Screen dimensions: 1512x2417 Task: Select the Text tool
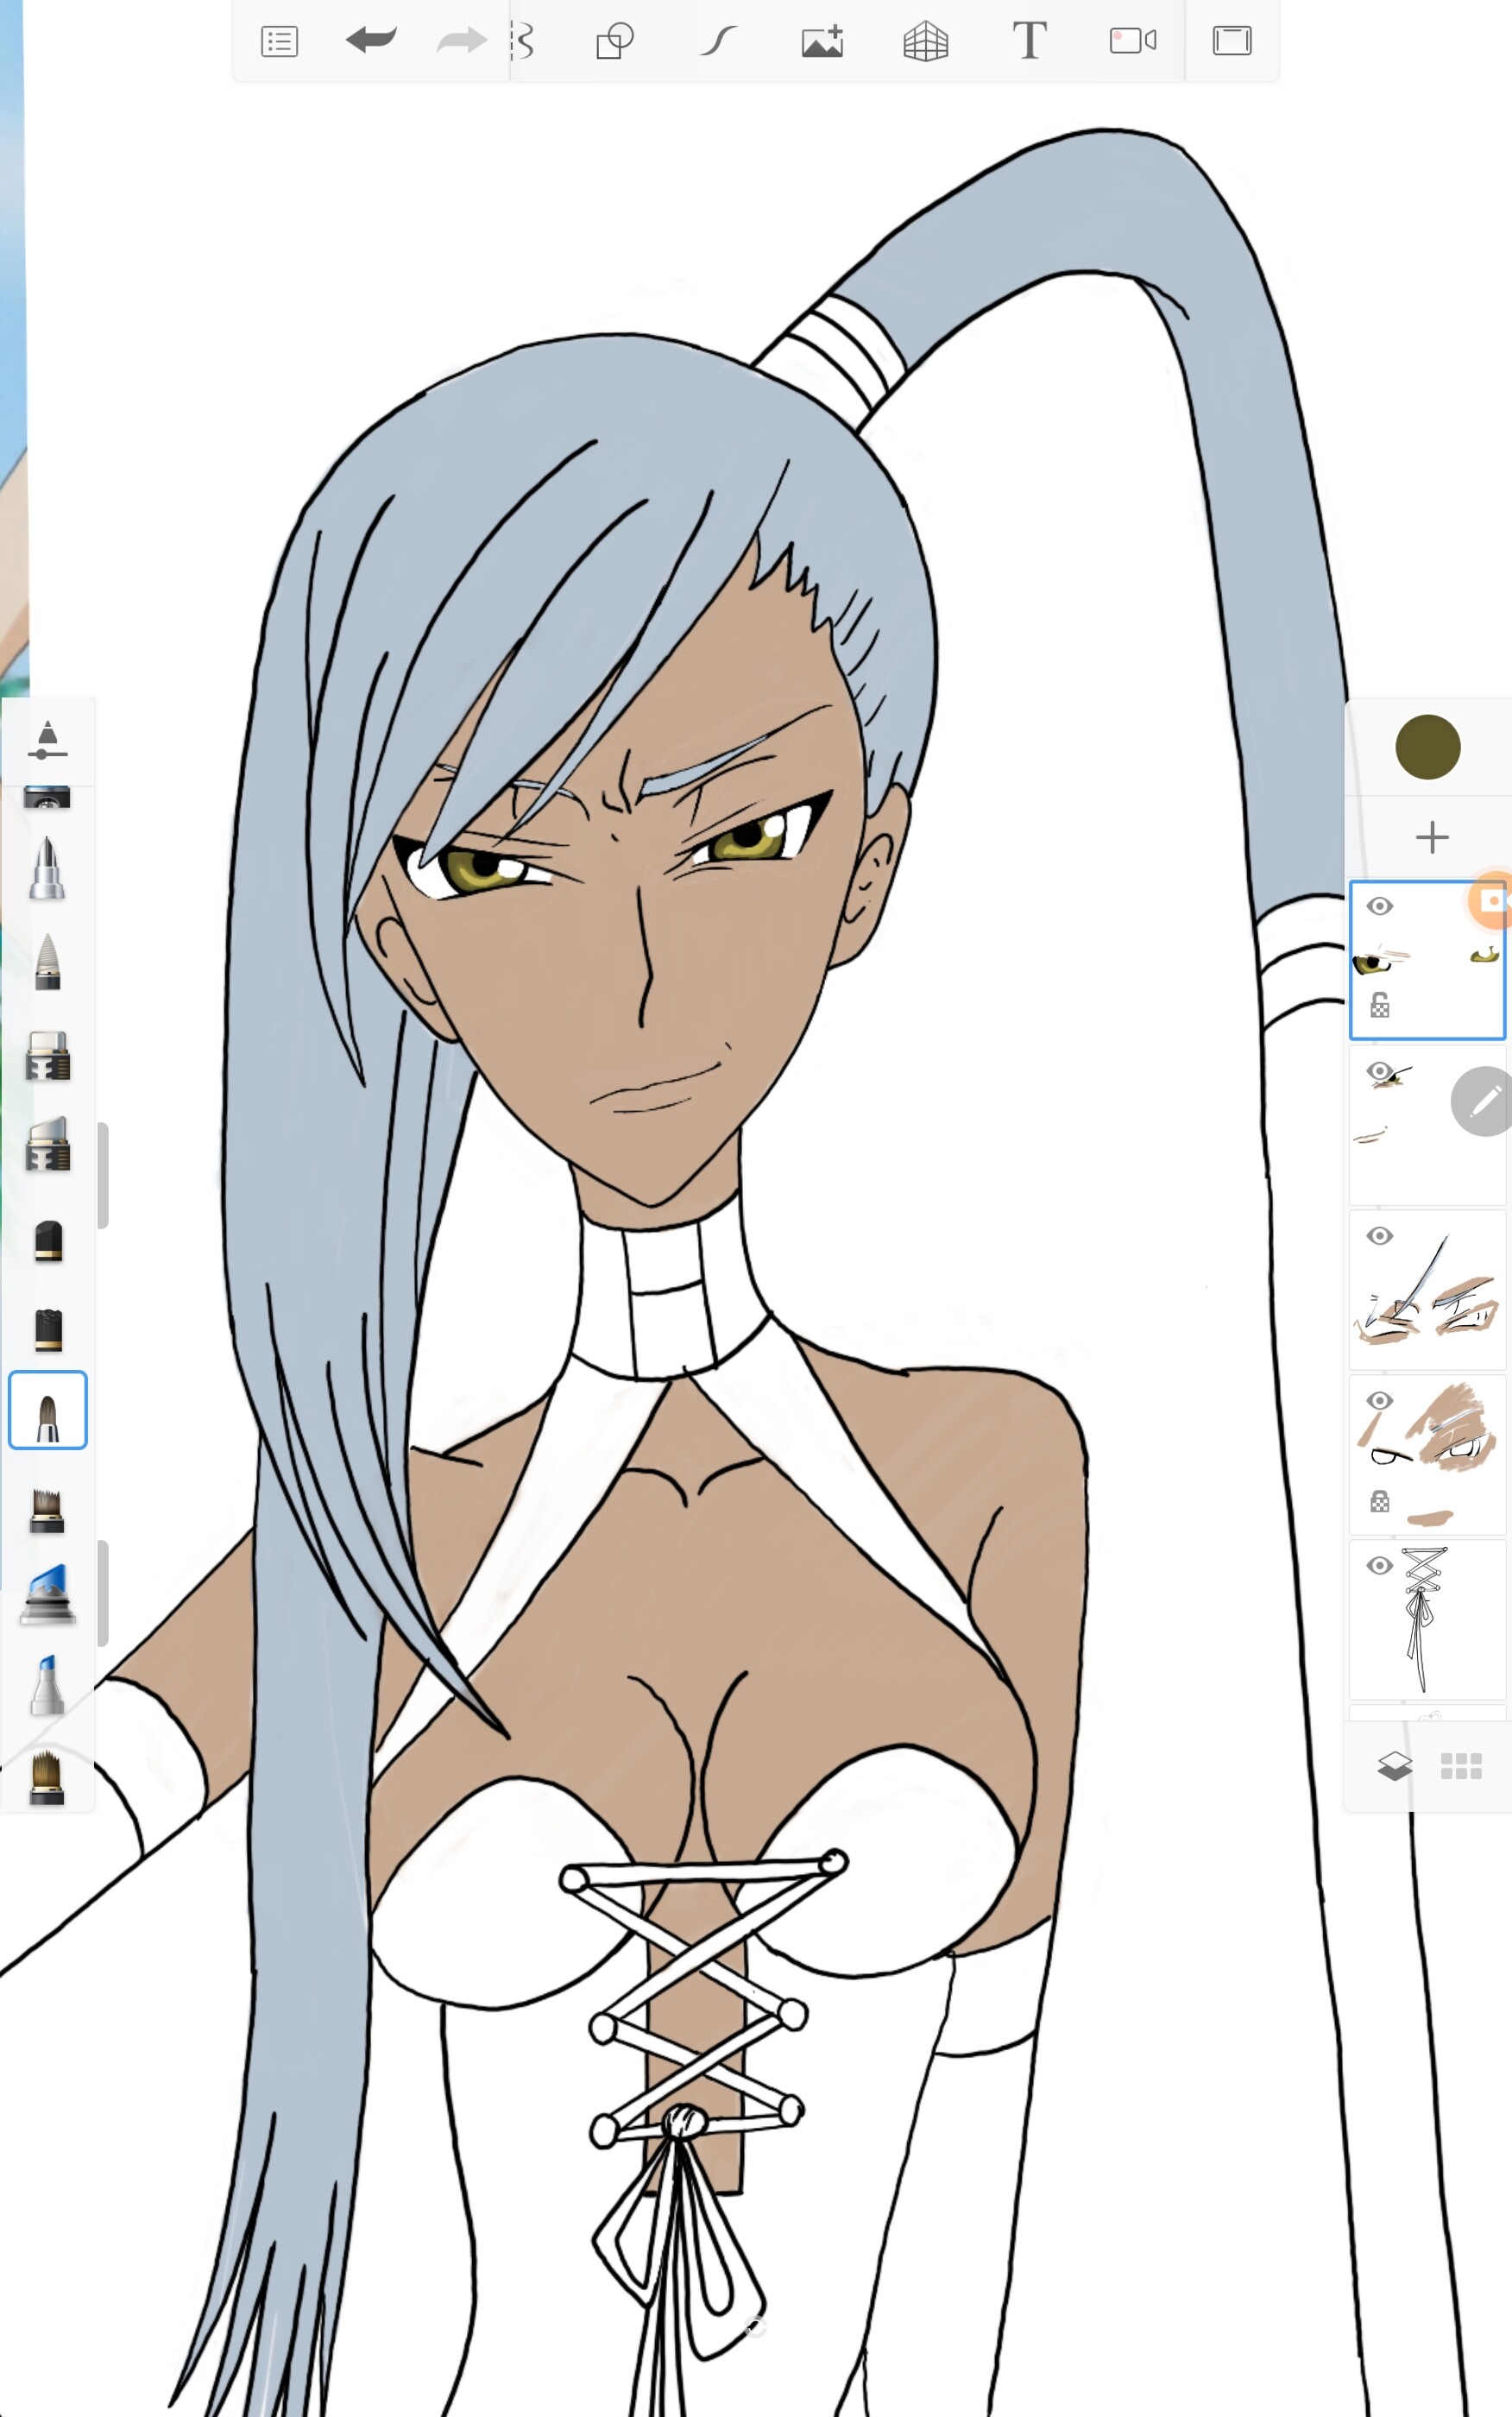[1029, 41]
